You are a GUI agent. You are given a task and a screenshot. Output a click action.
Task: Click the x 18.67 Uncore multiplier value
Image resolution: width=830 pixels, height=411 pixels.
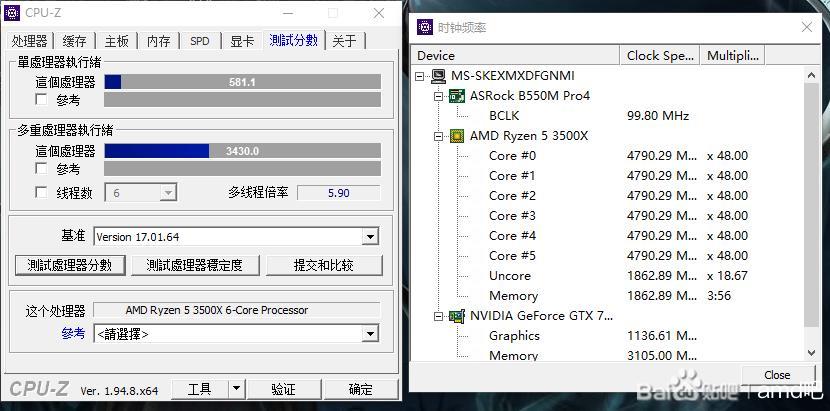click(727, 276)
